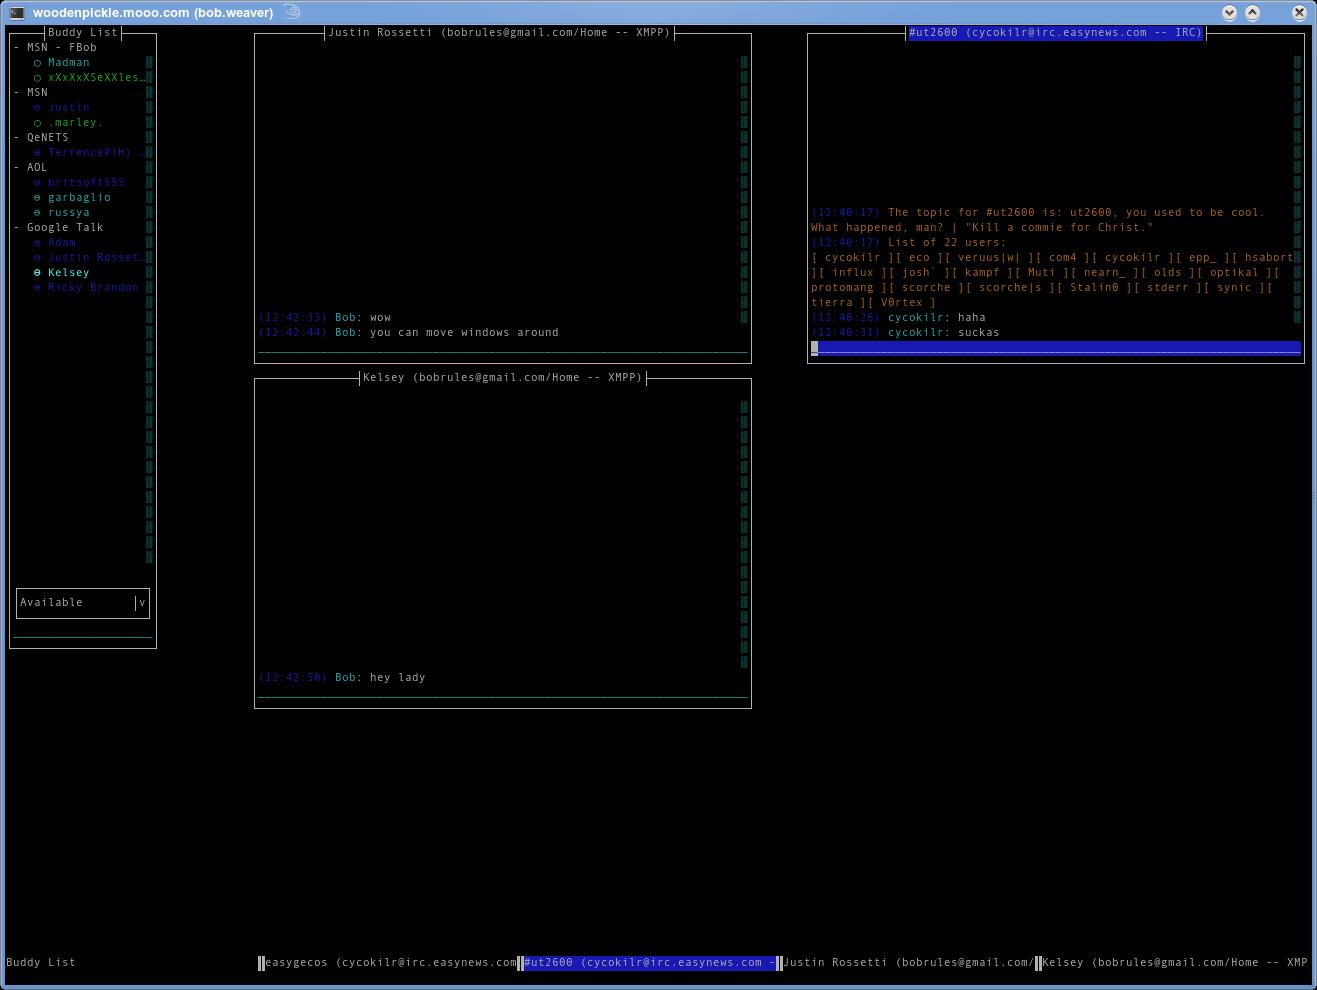Select TerrenceP(H) under the QeNETS group
Image resolution: width=1317 pixels, height=990 pixels.
[x=90, y=153]
